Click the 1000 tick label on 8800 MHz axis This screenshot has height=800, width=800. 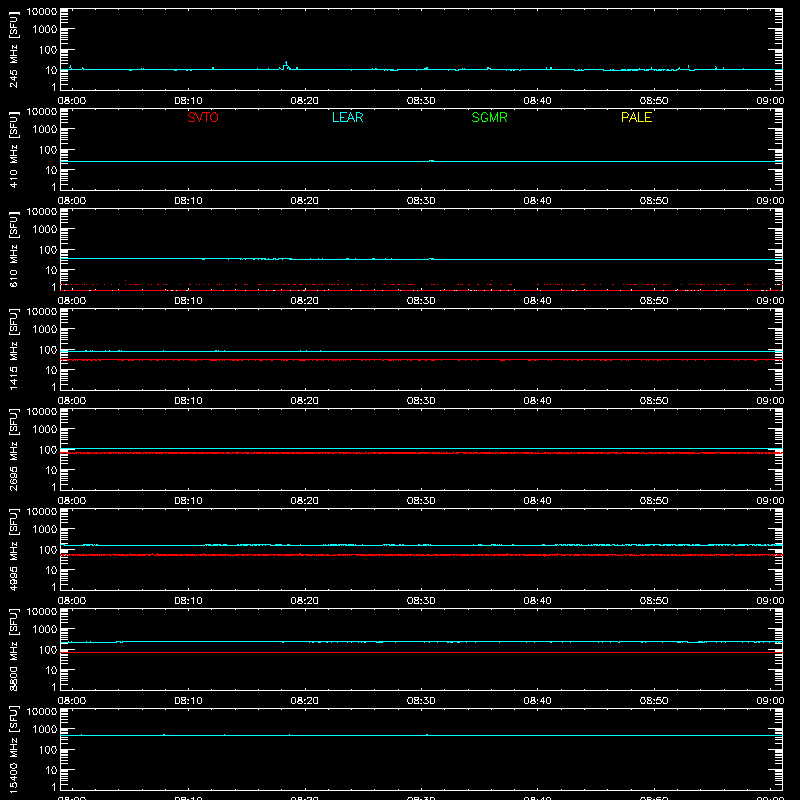45,630
